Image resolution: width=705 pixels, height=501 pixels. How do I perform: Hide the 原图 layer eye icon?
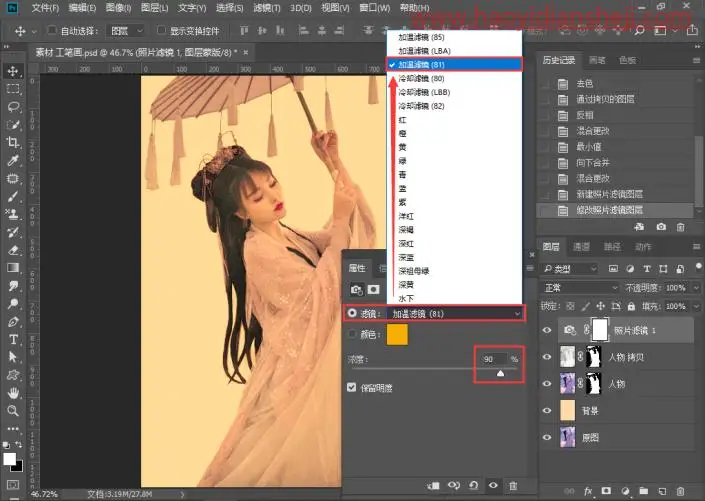tap(547, 437)
